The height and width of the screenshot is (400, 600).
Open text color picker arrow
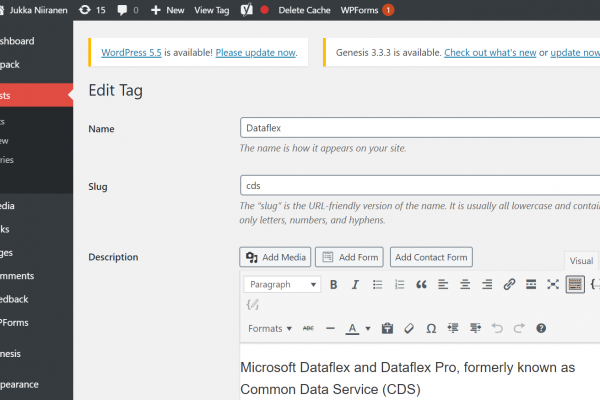pyautogui.click(x=368, y=328)
